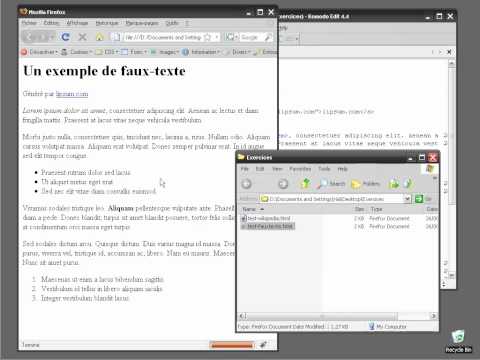This screenshot has height=360, width=480.
Task: Open Firefox Édition menu
Action: click(51, 23)
